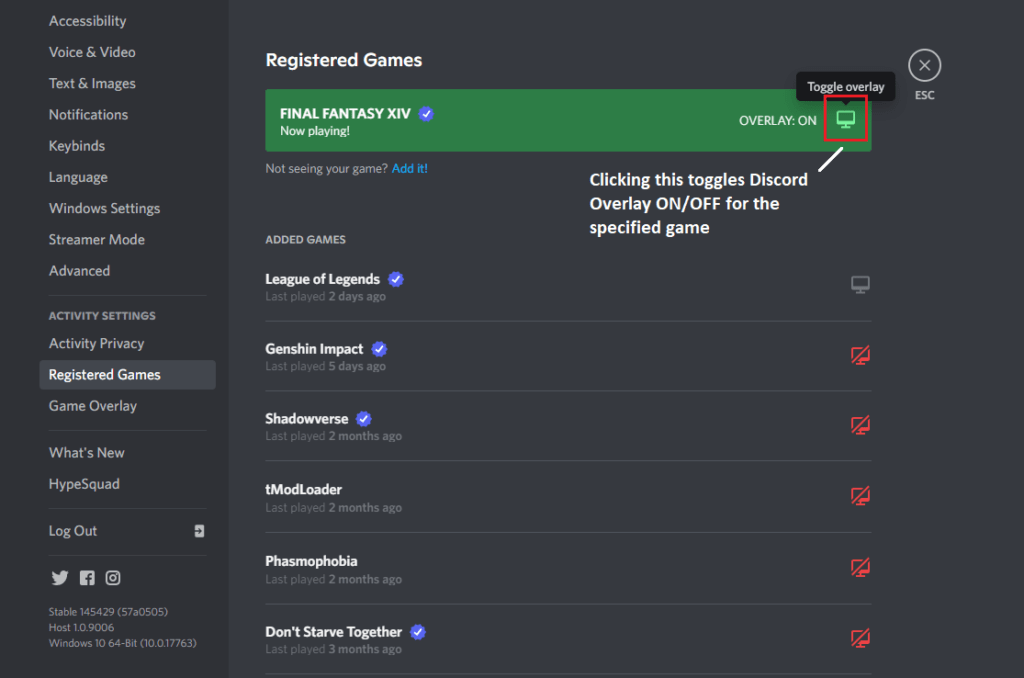This screenshot has width=1024, height=678.
Task: Click the 'Add it!' link
Action: (409, 169)
